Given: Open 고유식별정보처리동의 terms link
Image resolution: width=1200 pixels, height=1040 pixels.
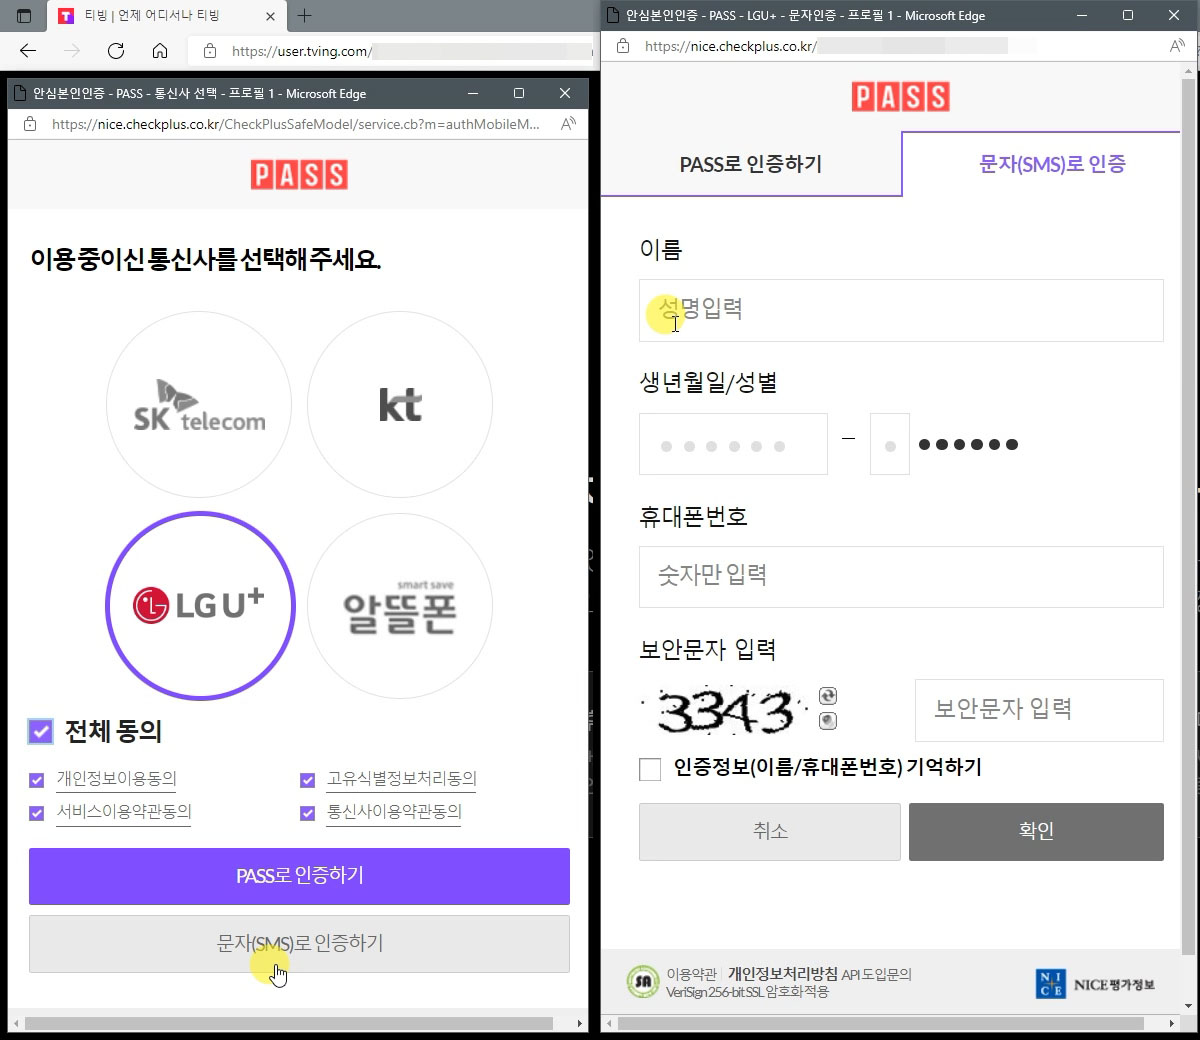Looking at the screenshot, I should click(x=402, y=779).
